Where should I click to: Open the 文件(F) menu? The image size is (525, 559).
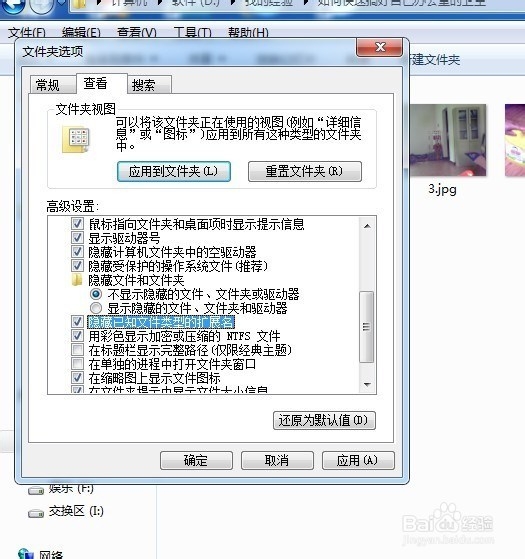click(26, 33)
